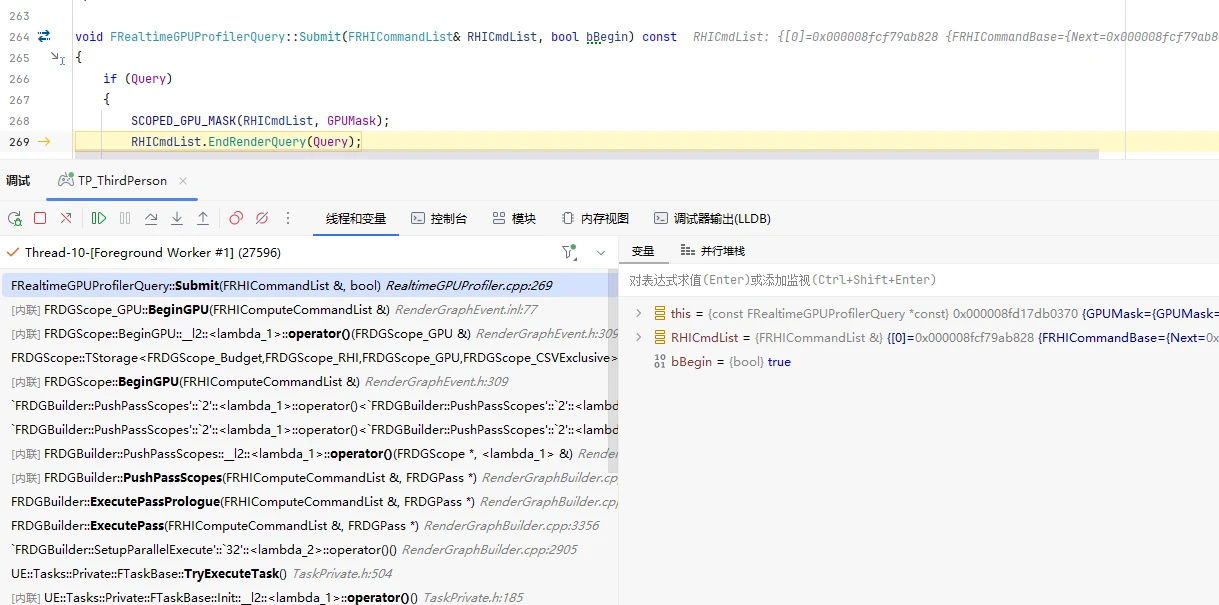The height and width of the screenshot is (605, 1219).
Task: Expand the RHICmdList variable node
Action: coord(639,337)
